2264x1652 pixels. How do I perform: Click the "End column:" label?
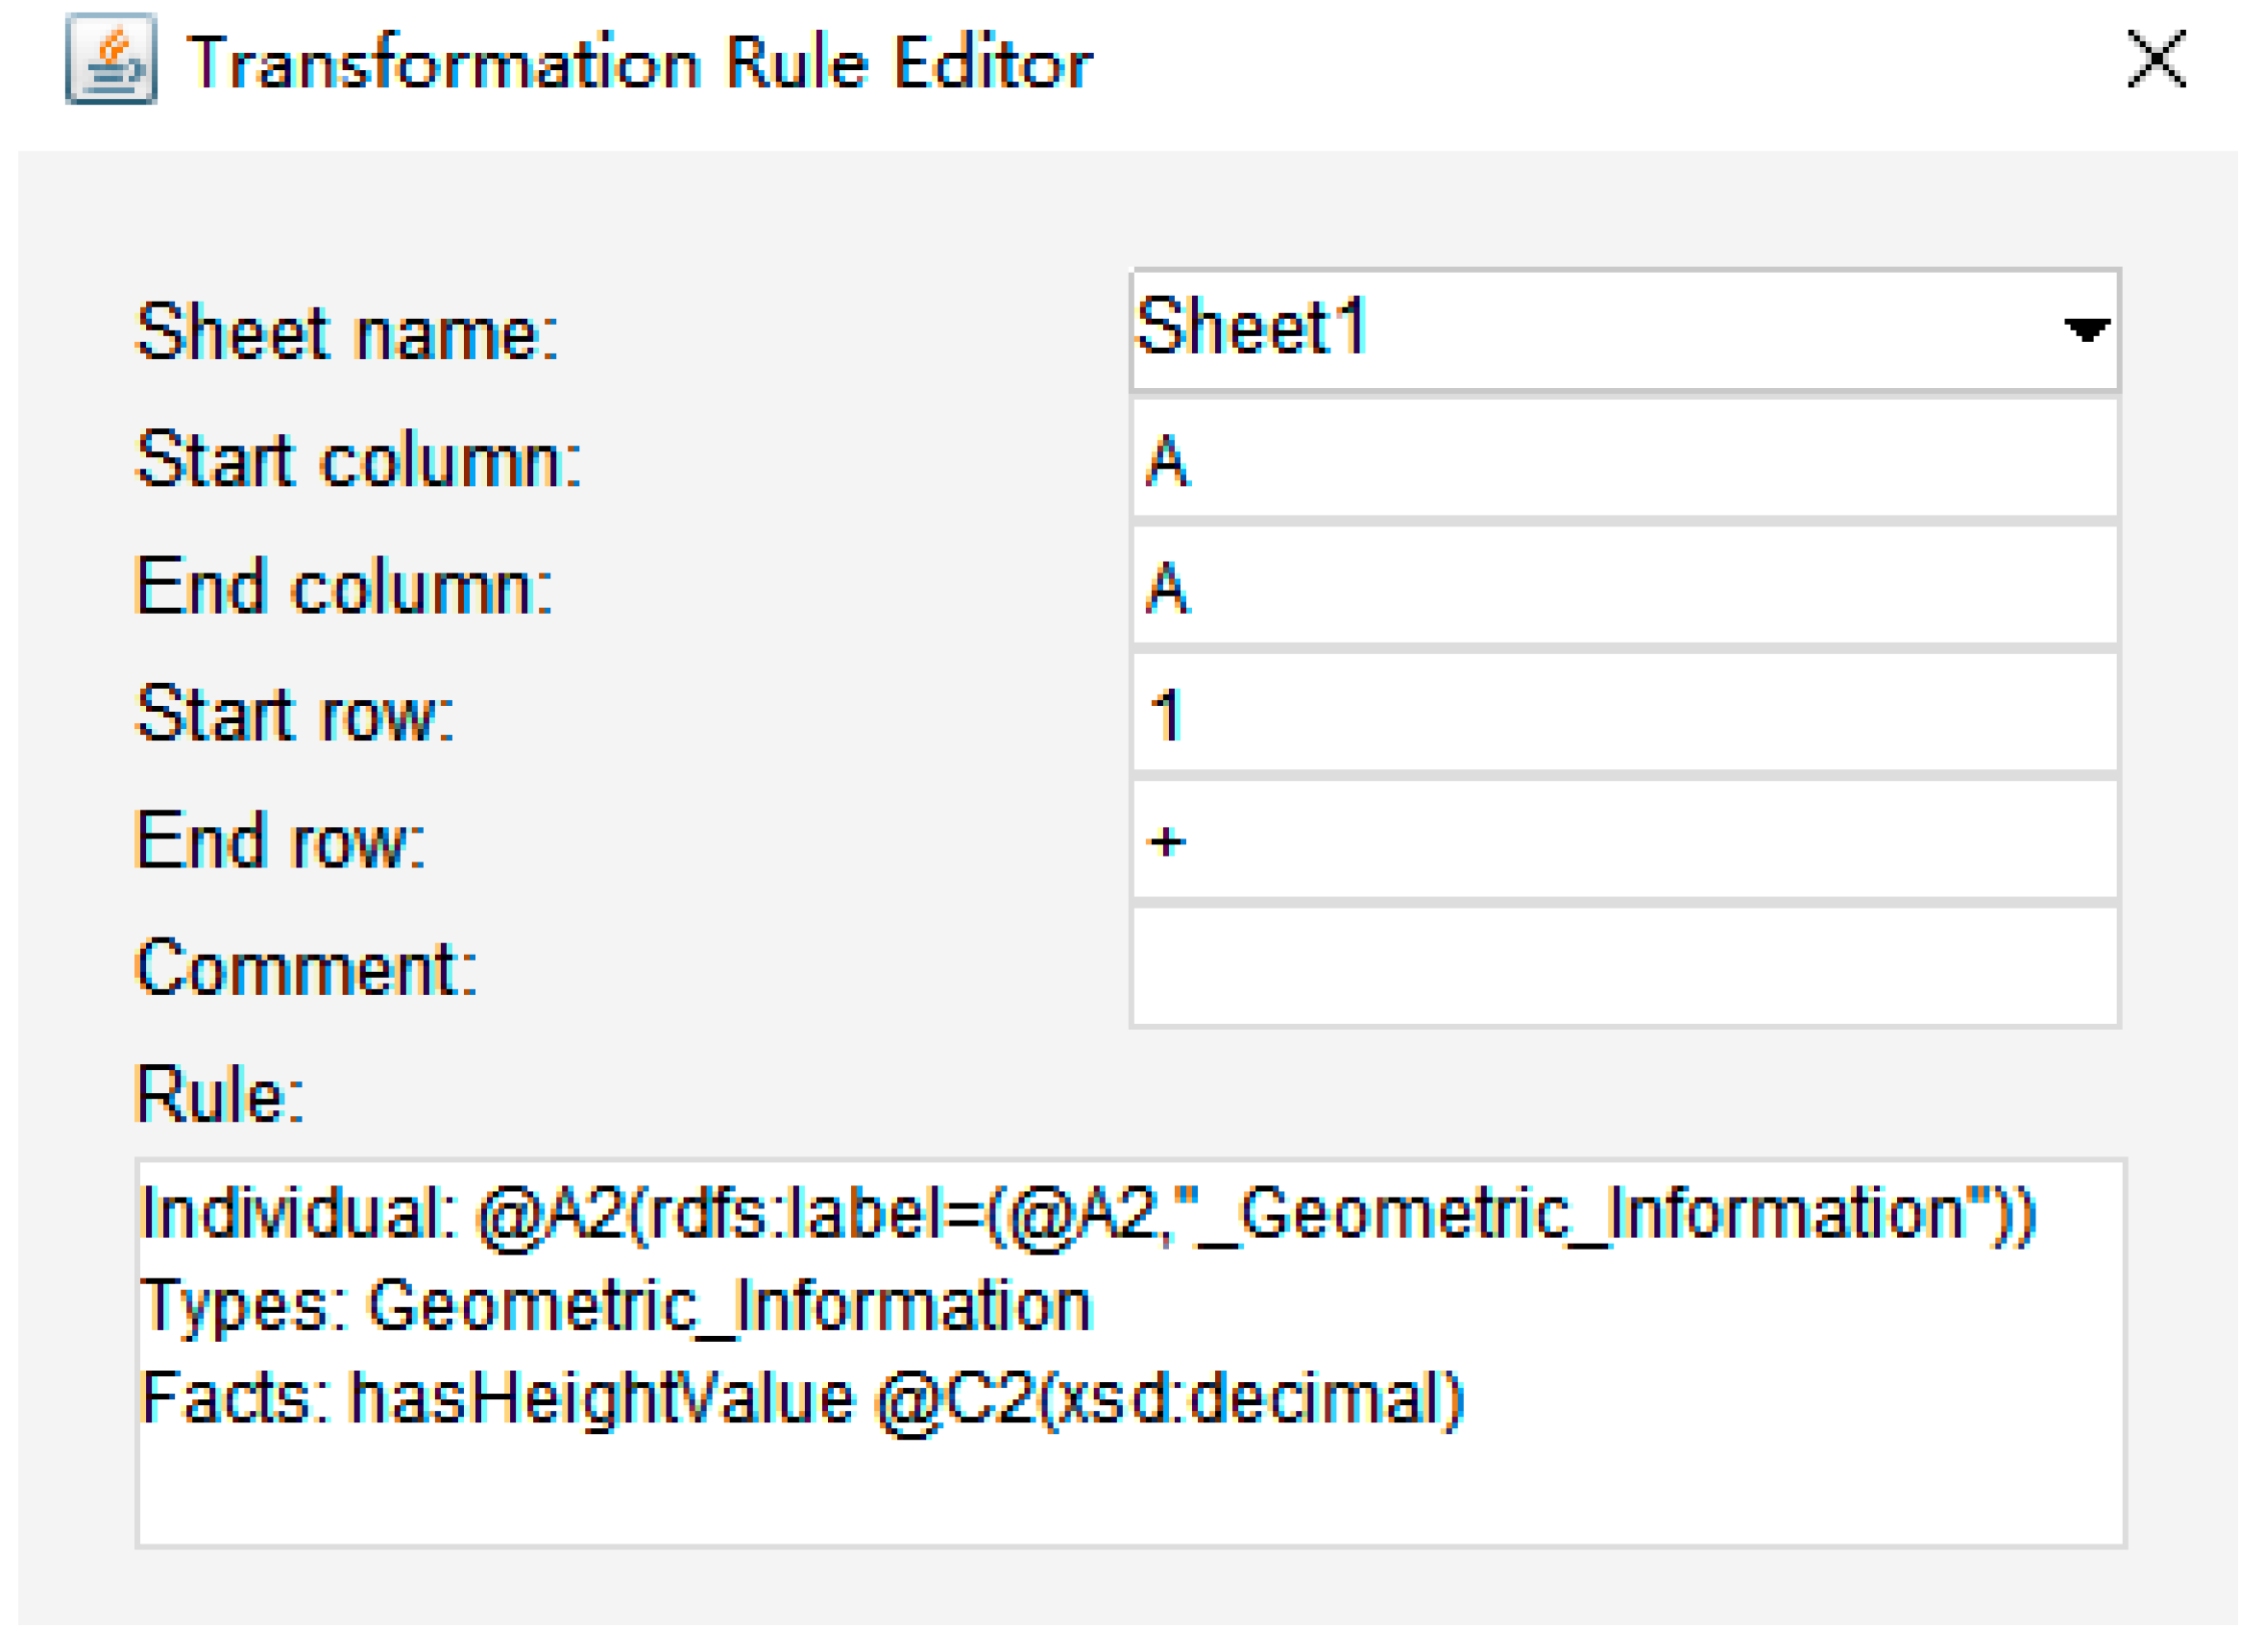[x=344, y=587]
